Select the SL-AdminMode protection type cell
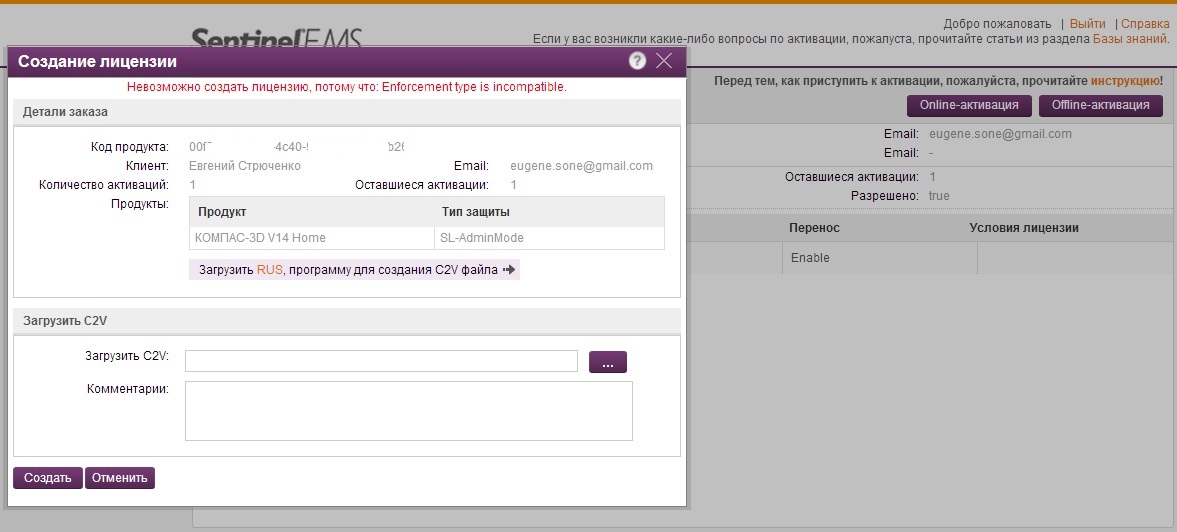The image size is (1177, 532). 549,238
